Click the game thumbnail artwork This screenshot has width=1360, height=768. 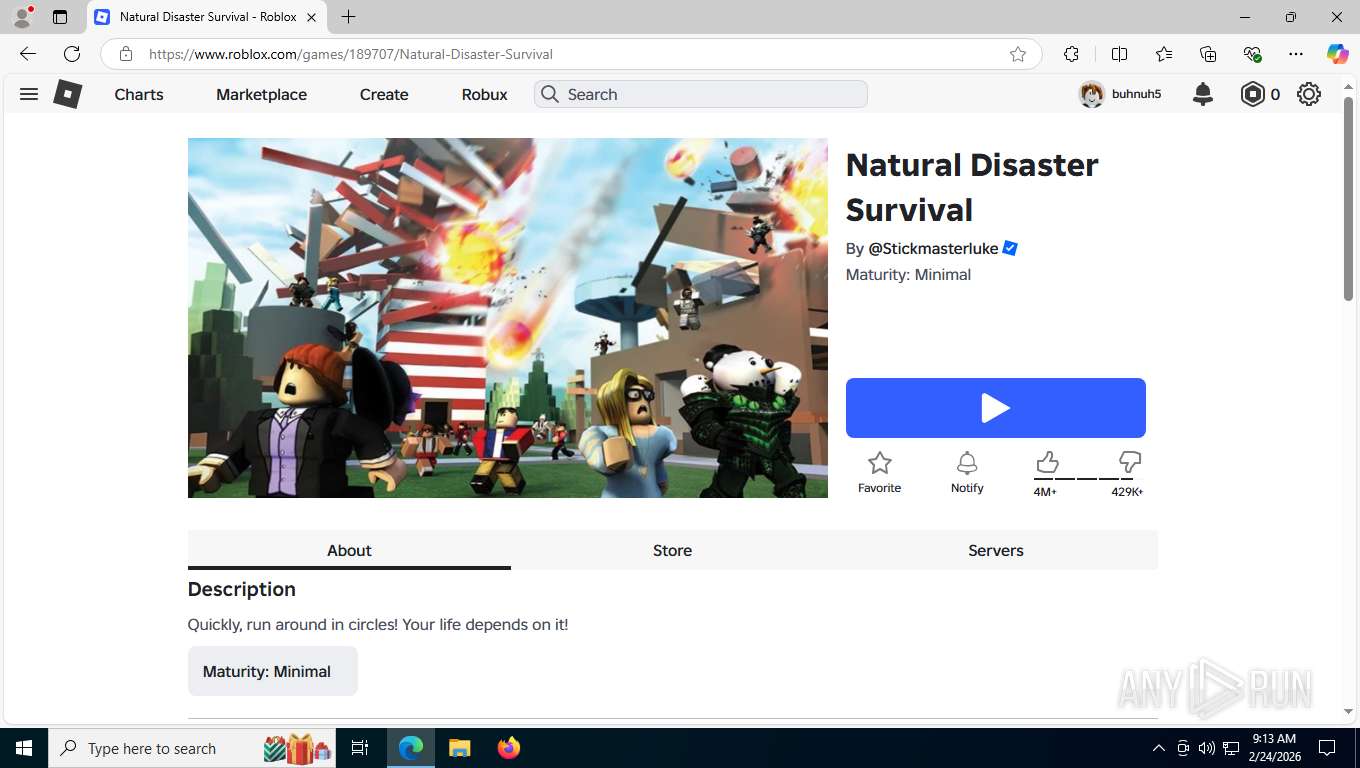507,318
